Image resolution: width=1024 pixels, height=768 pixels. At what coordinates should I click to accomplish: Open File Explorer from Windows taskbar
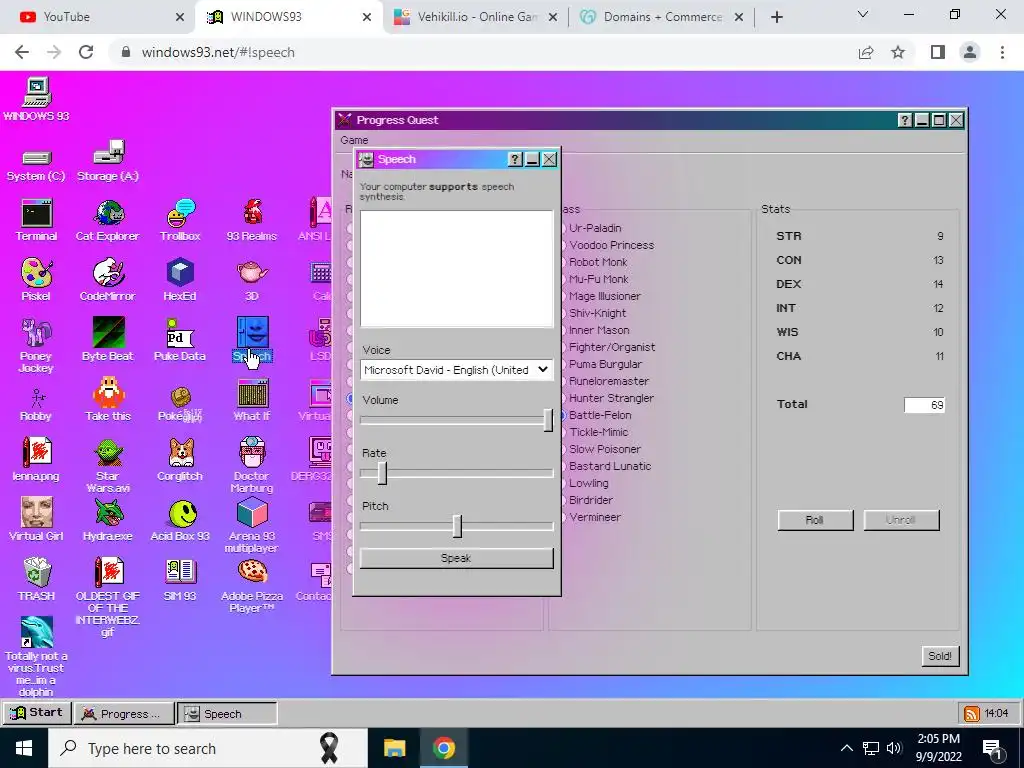point(394,748)
